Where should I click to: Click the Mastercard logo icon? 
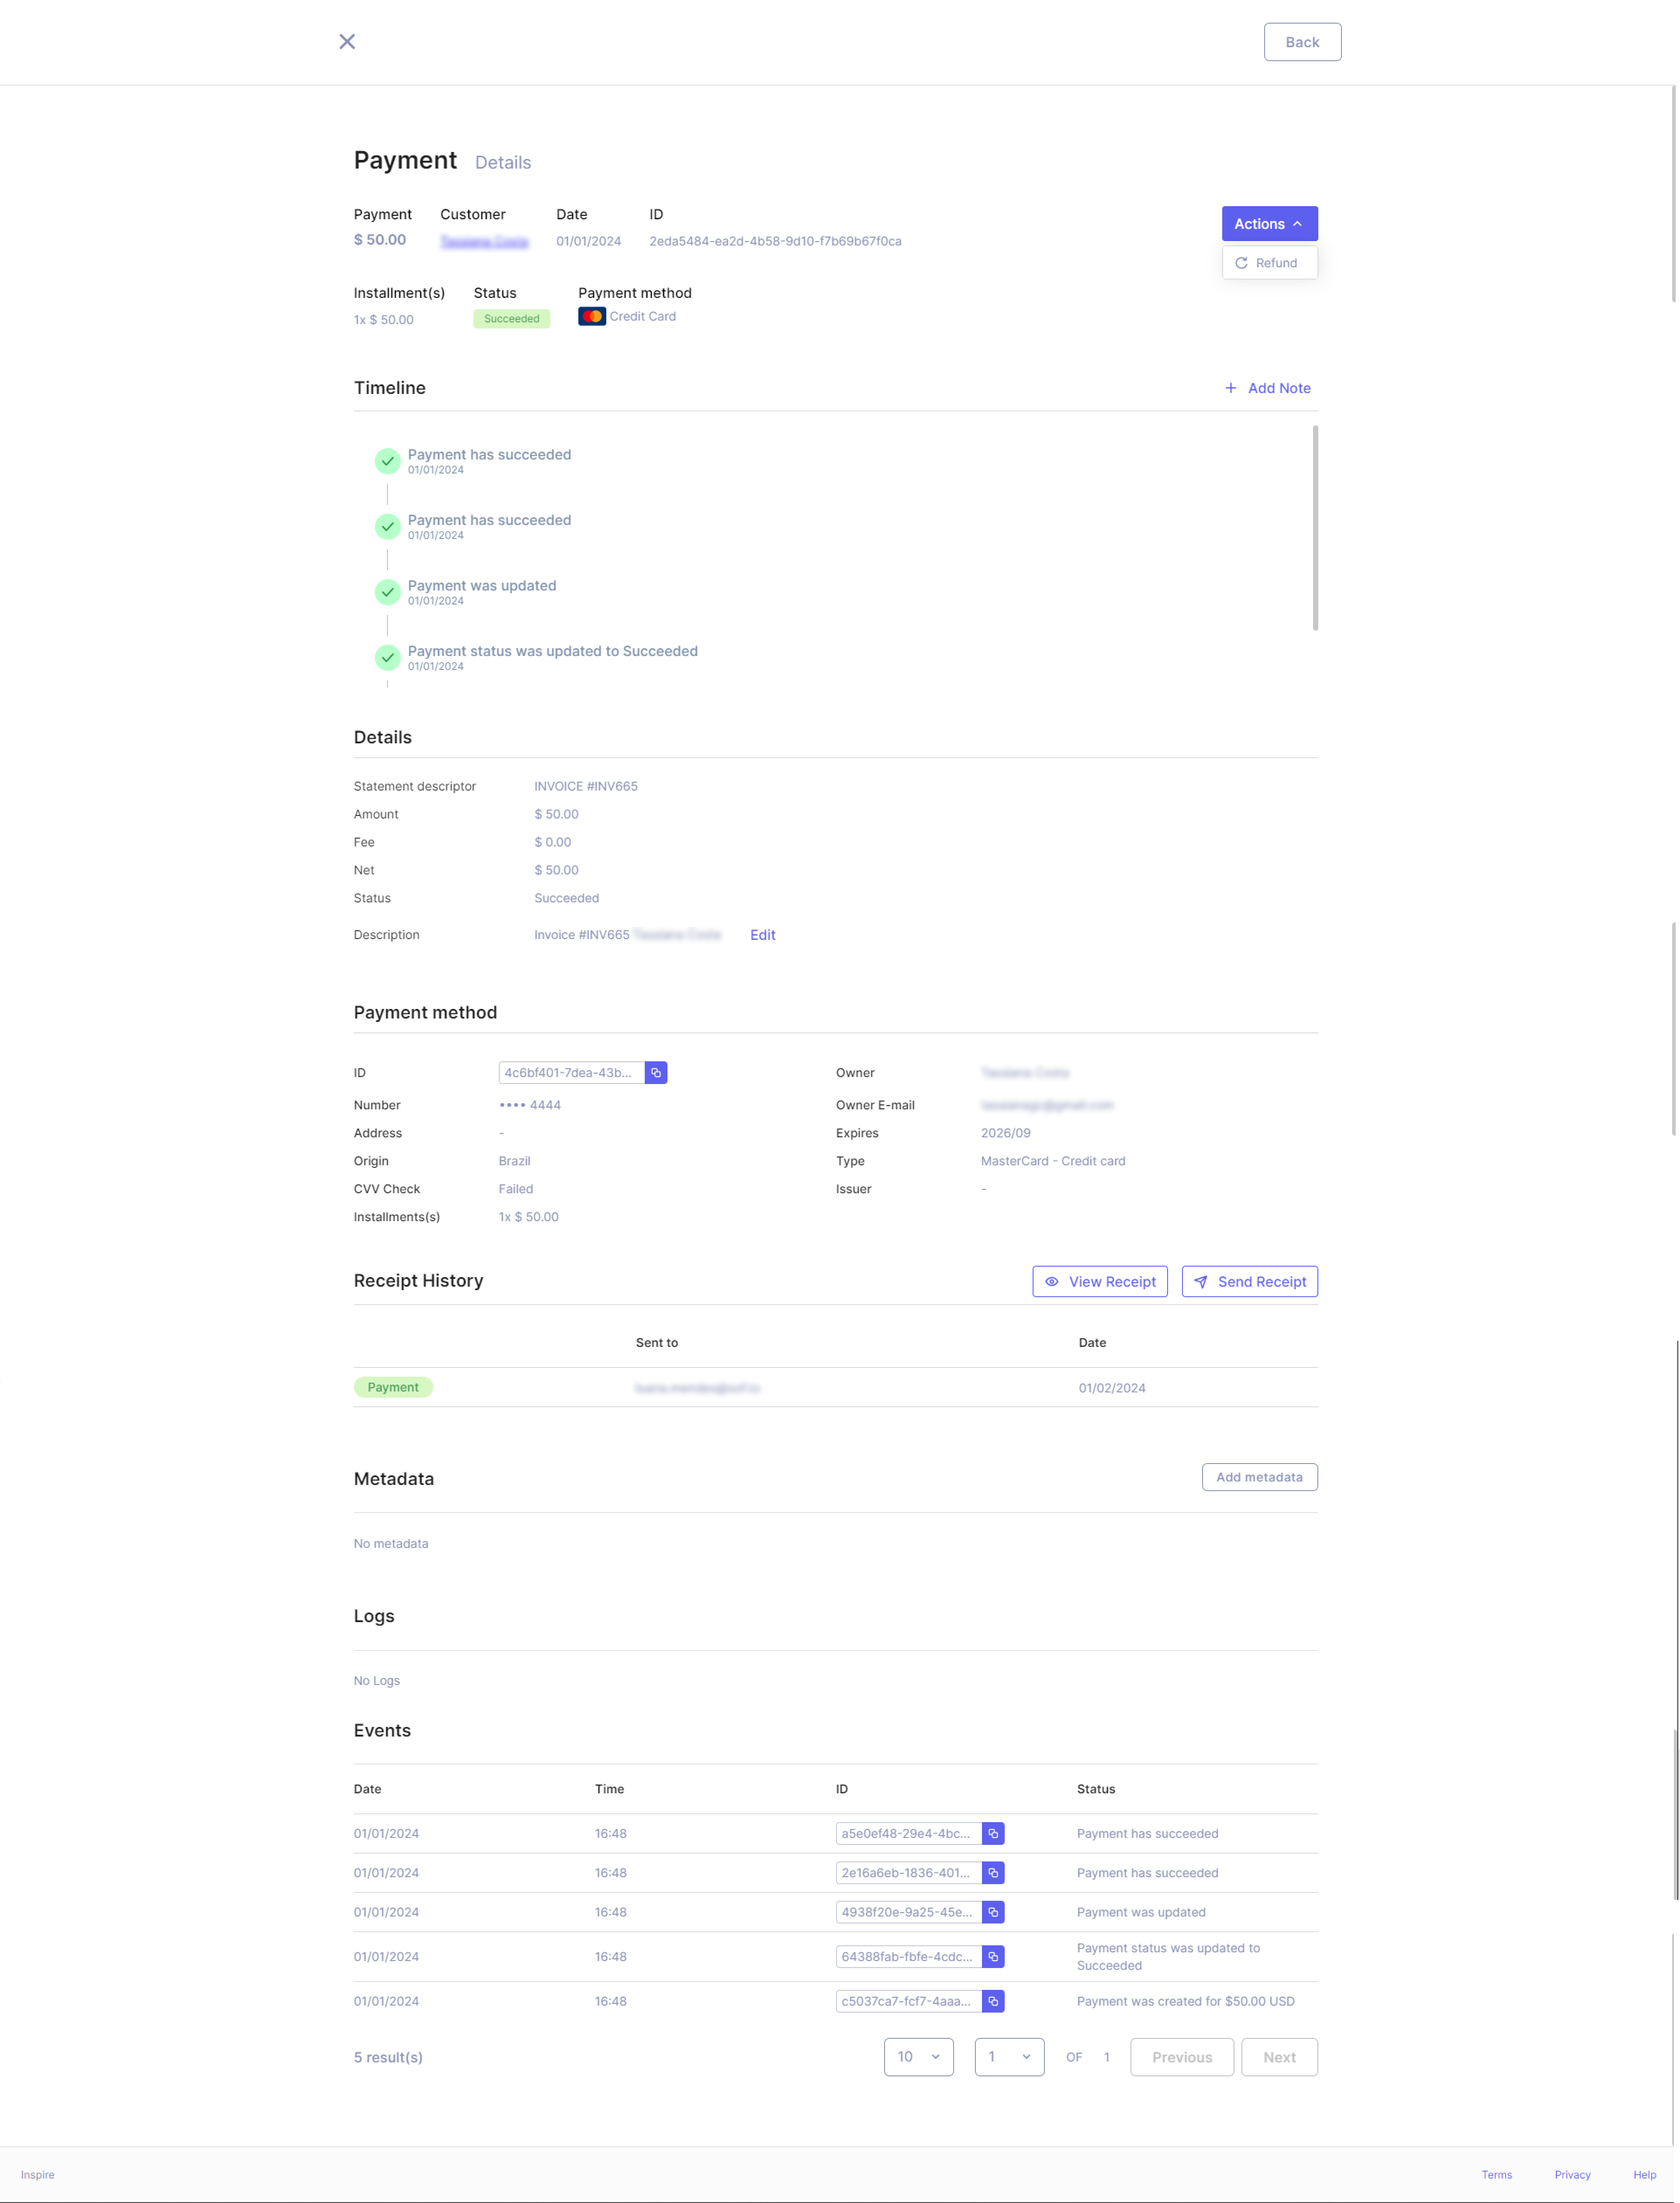click(592, 316)
